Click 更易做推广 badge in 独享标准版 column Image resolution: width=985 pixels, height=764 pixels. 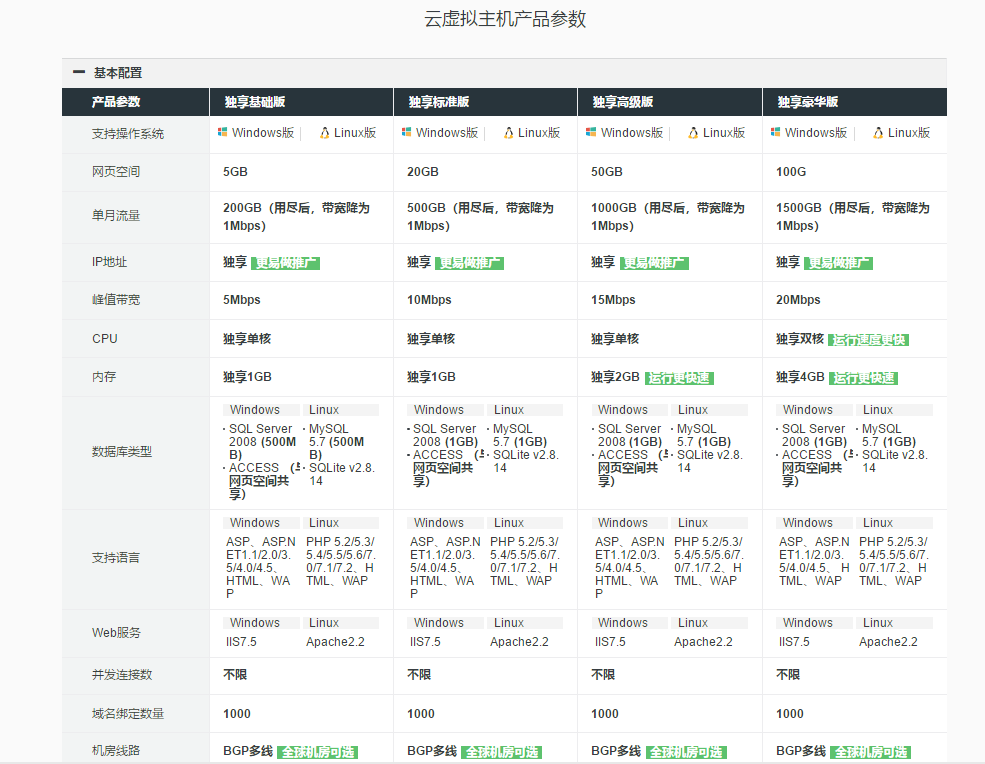pyautogui.click(x=469, y=263)
